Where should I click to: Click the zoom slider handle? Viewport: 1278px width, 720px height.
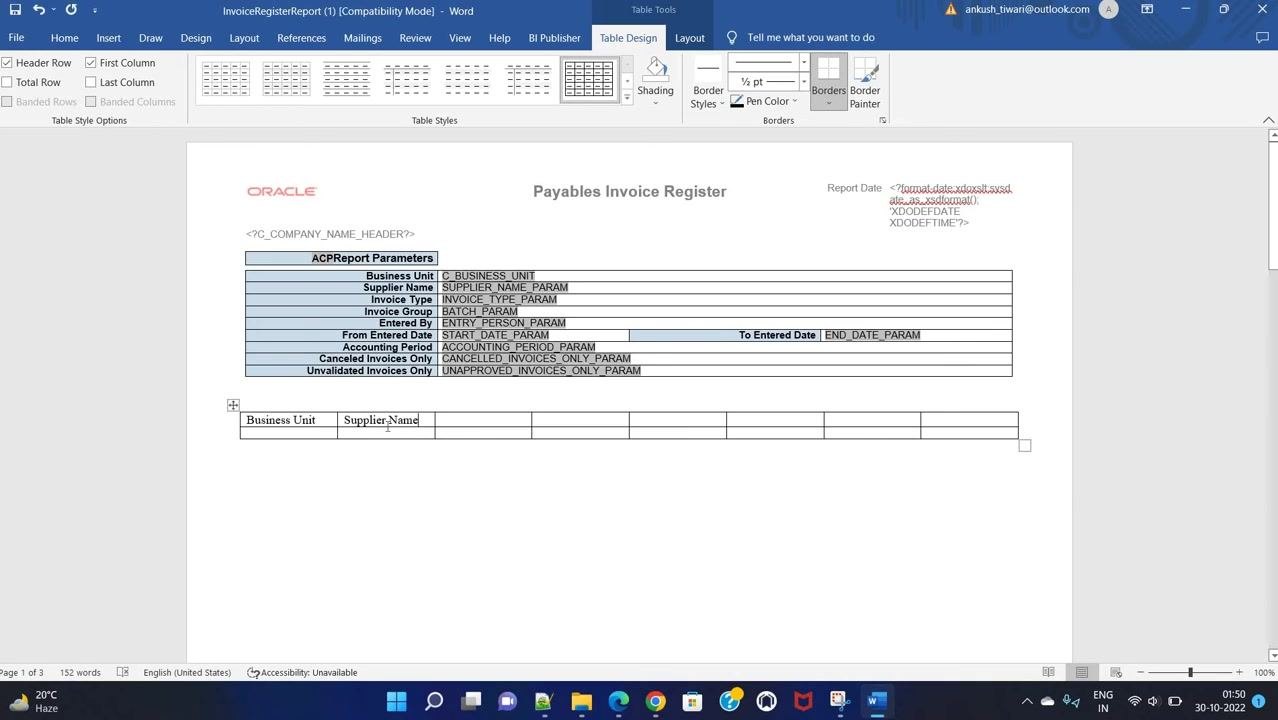[x=1190, y=673]
